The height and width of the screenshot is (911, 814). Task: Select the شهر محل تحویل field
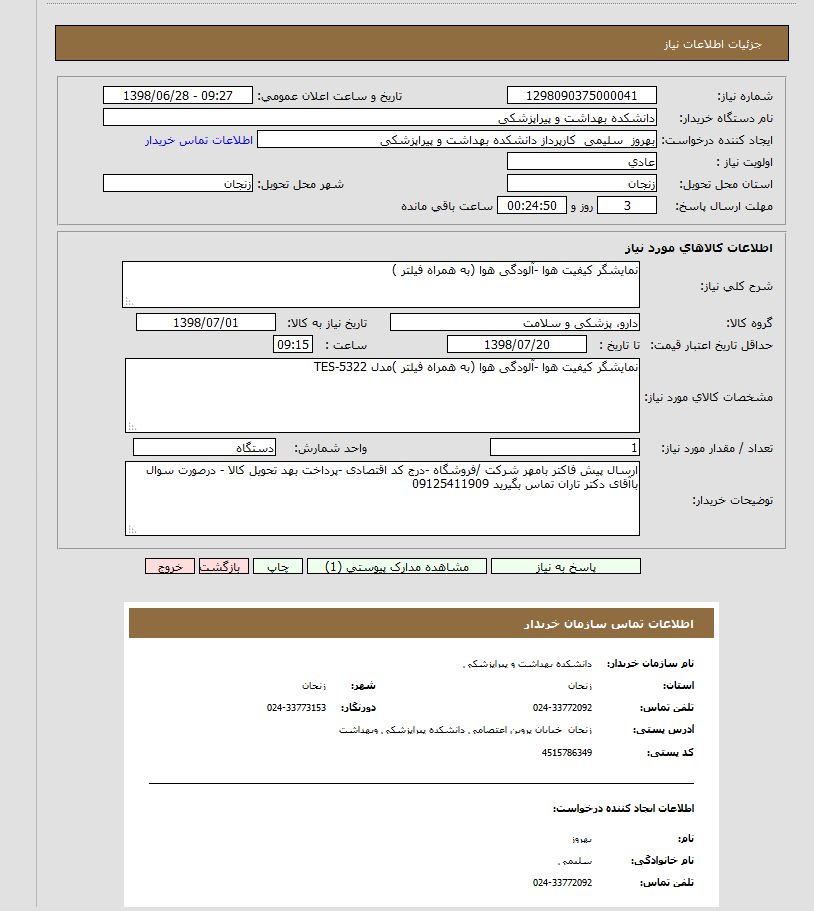[x=177, y=184]
